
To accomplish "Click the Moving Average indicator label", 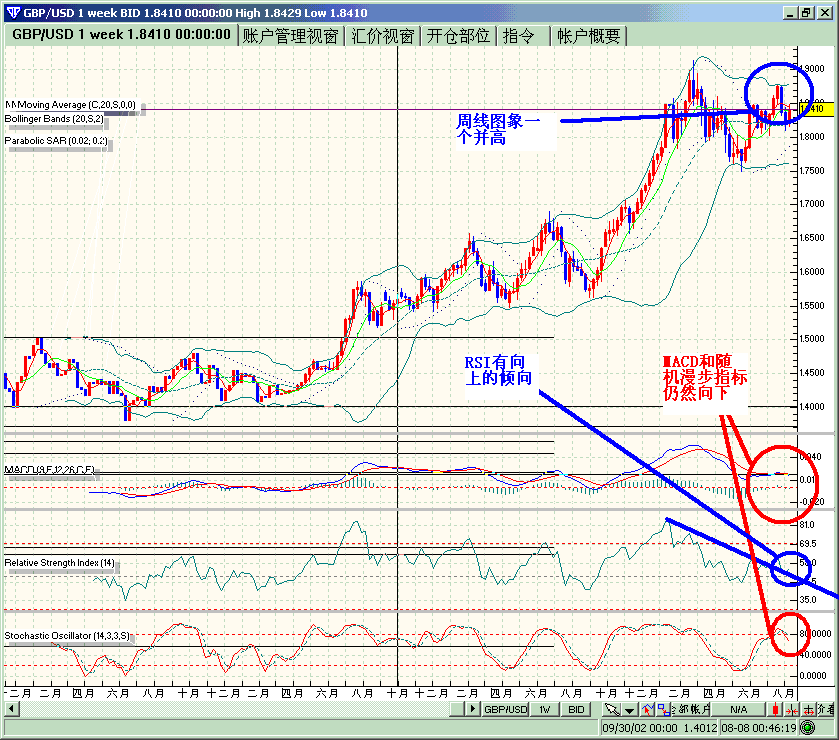I will pos(71,105).
